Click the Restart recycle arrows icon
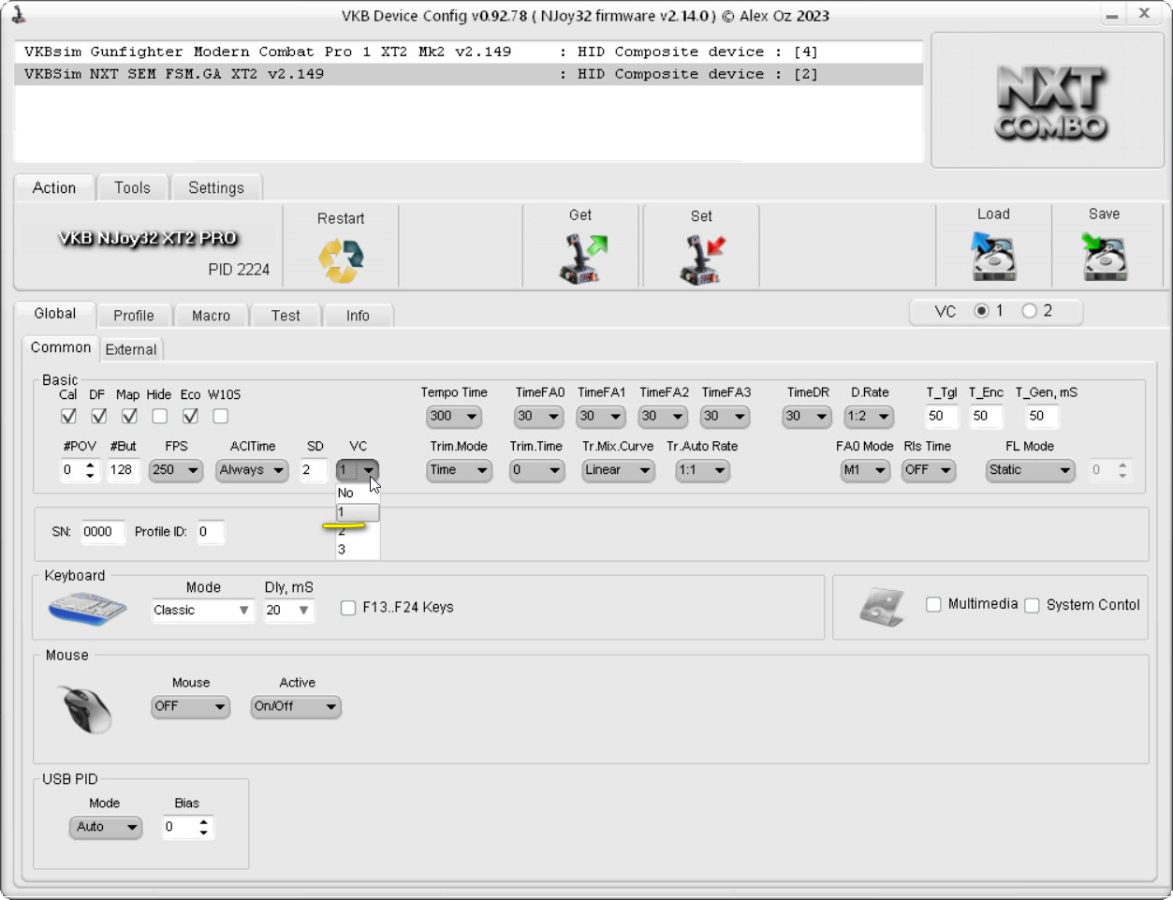The image size is (1173, 900). pyautogui.click(x=341, y=260)
